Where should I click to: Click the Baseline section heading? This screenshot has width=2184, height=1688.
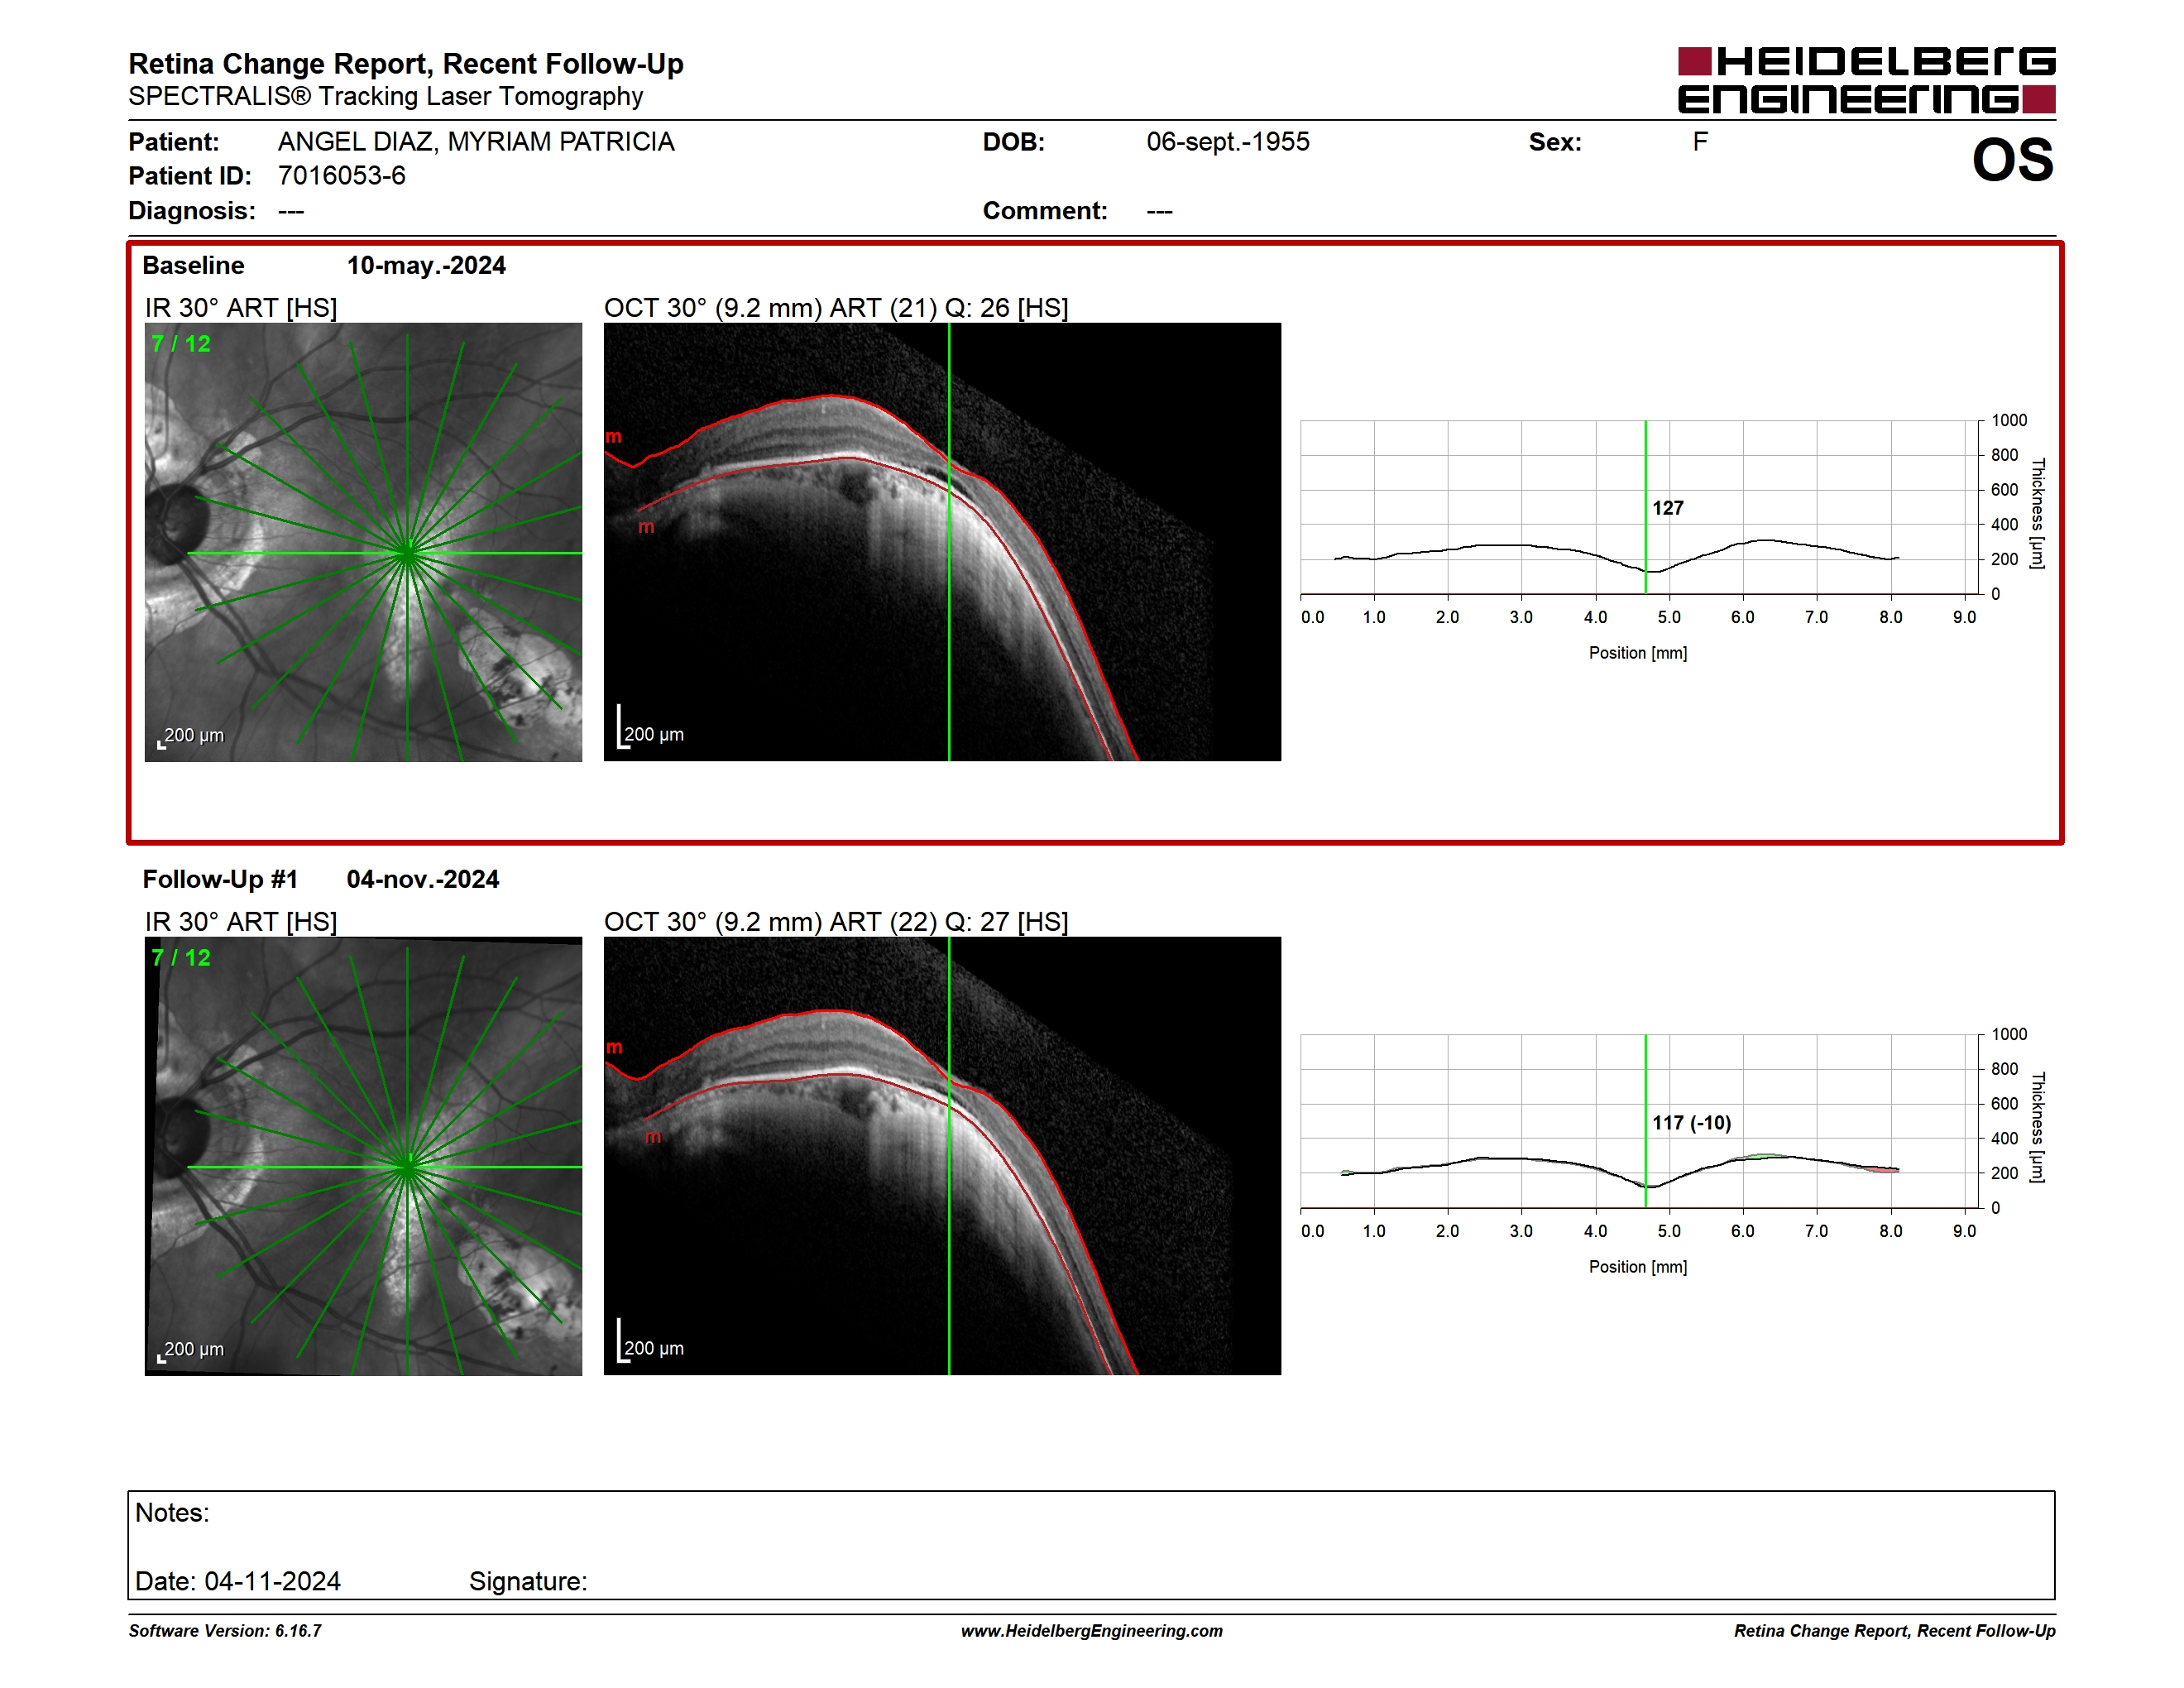[x=193, y=265]
